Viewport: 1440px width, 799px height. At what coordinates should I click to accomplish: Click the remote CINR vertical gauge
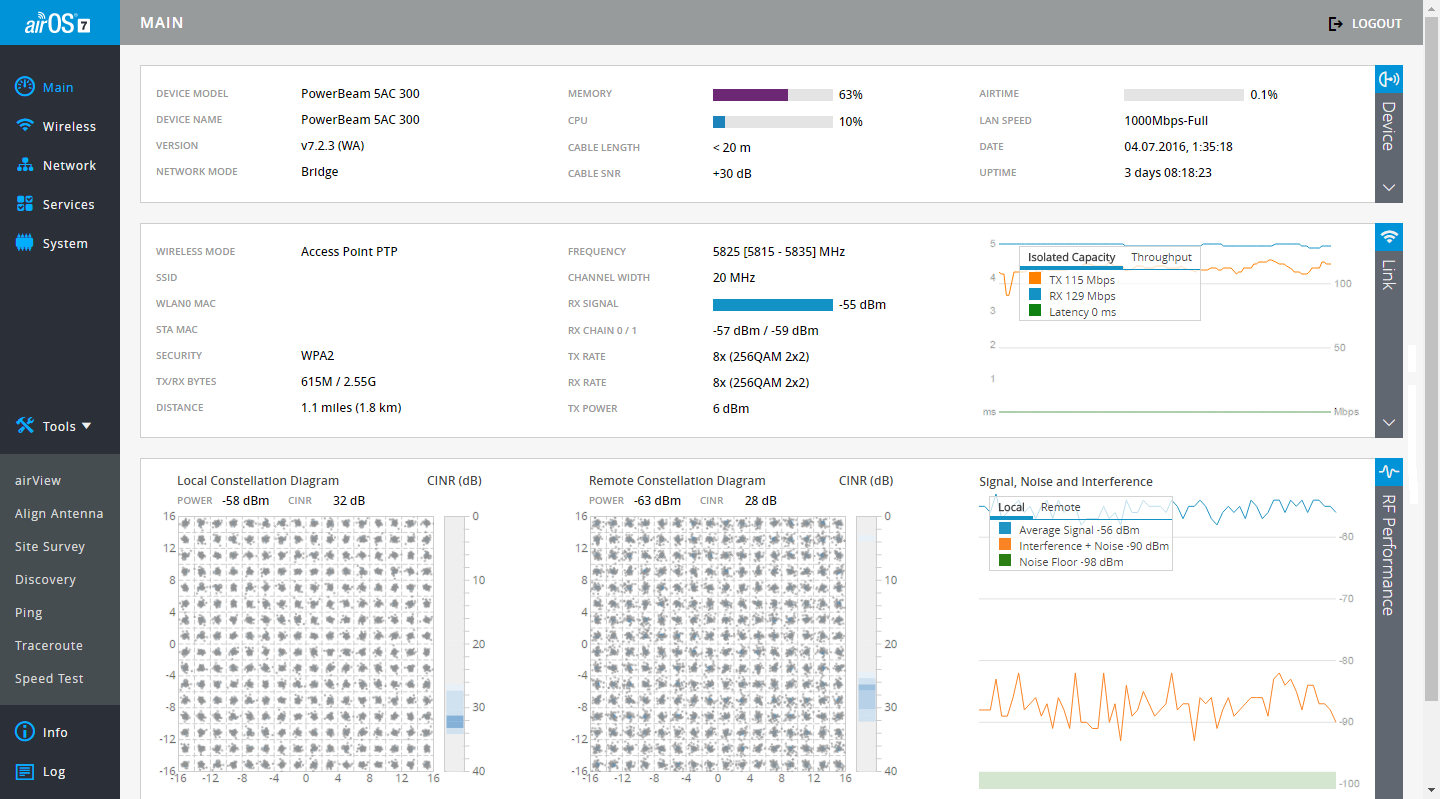[867, 644]
